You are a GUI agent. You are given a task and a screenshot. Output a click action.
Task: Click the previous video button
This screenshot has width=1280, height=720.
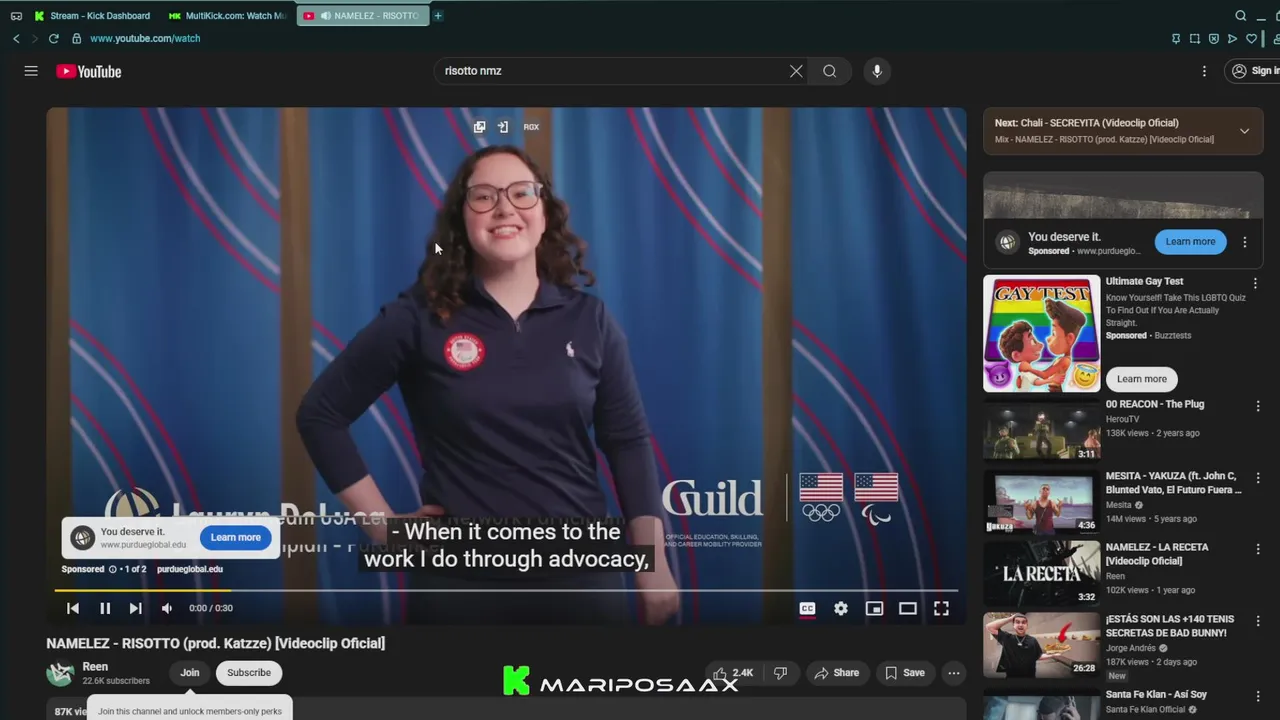click(x=73, y=608)
